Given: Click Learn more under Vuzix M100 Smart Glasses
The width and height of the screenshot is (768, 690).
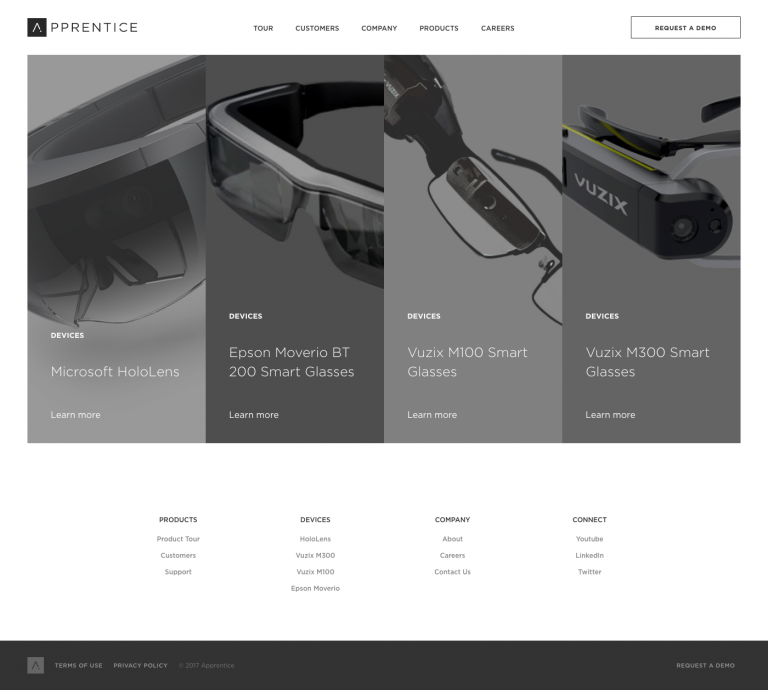Looking at the screenshot, I should (432, 415).
